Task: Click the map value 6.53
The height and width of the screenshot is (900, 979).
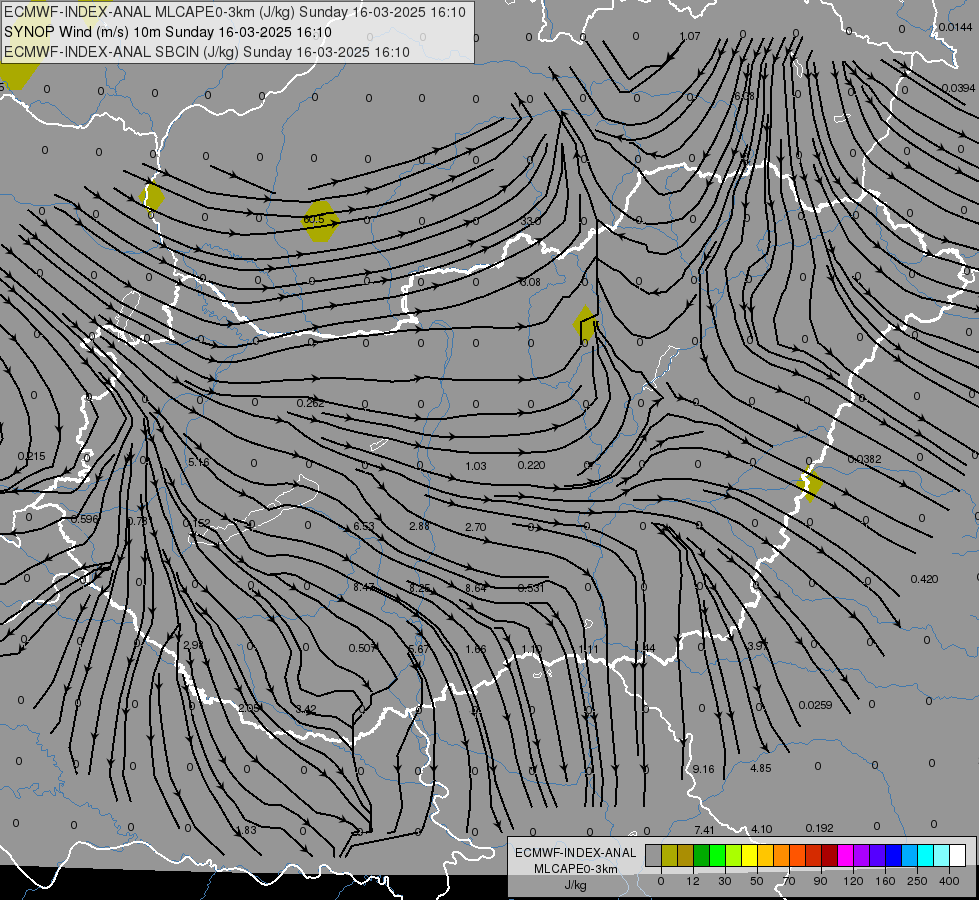Action: pos(363,527)
